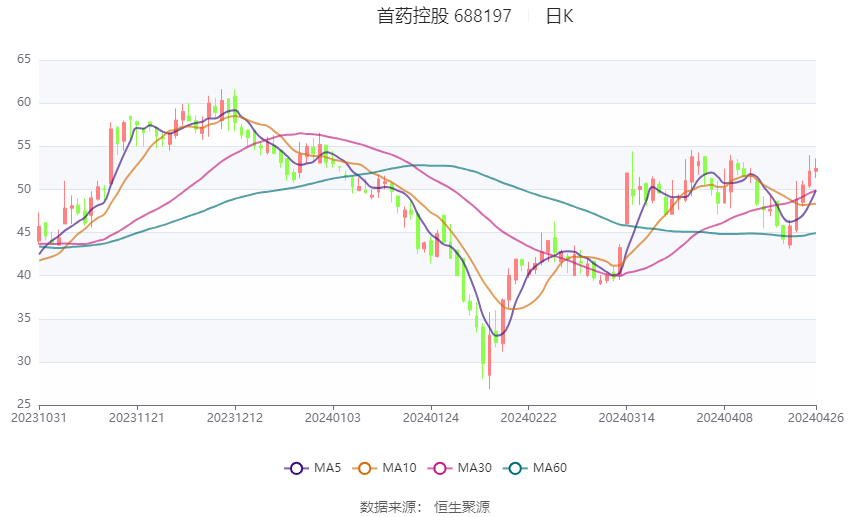Screen dimensions: 850x517
Task: Hide the MA60 series via its label
Action: click(550, 468)
